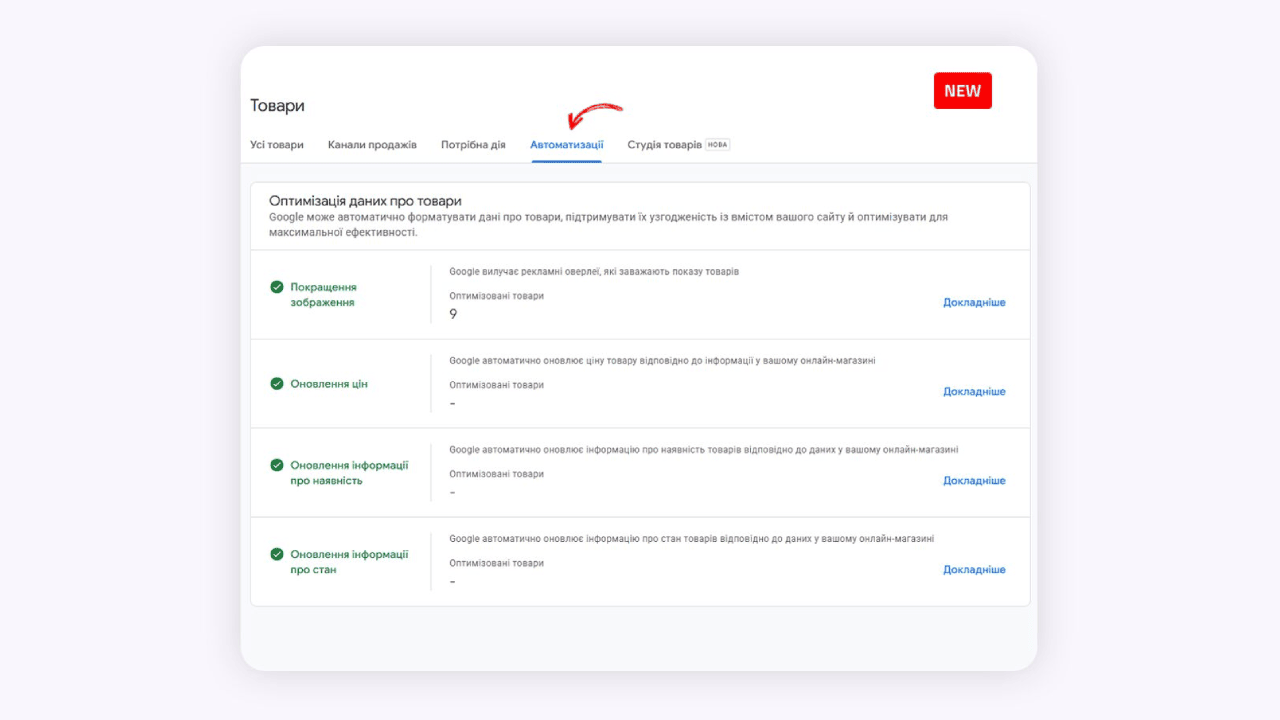Open the Студія товарів tab
This screenshot has height=720, width=1280.
click(x=664, y=145)
